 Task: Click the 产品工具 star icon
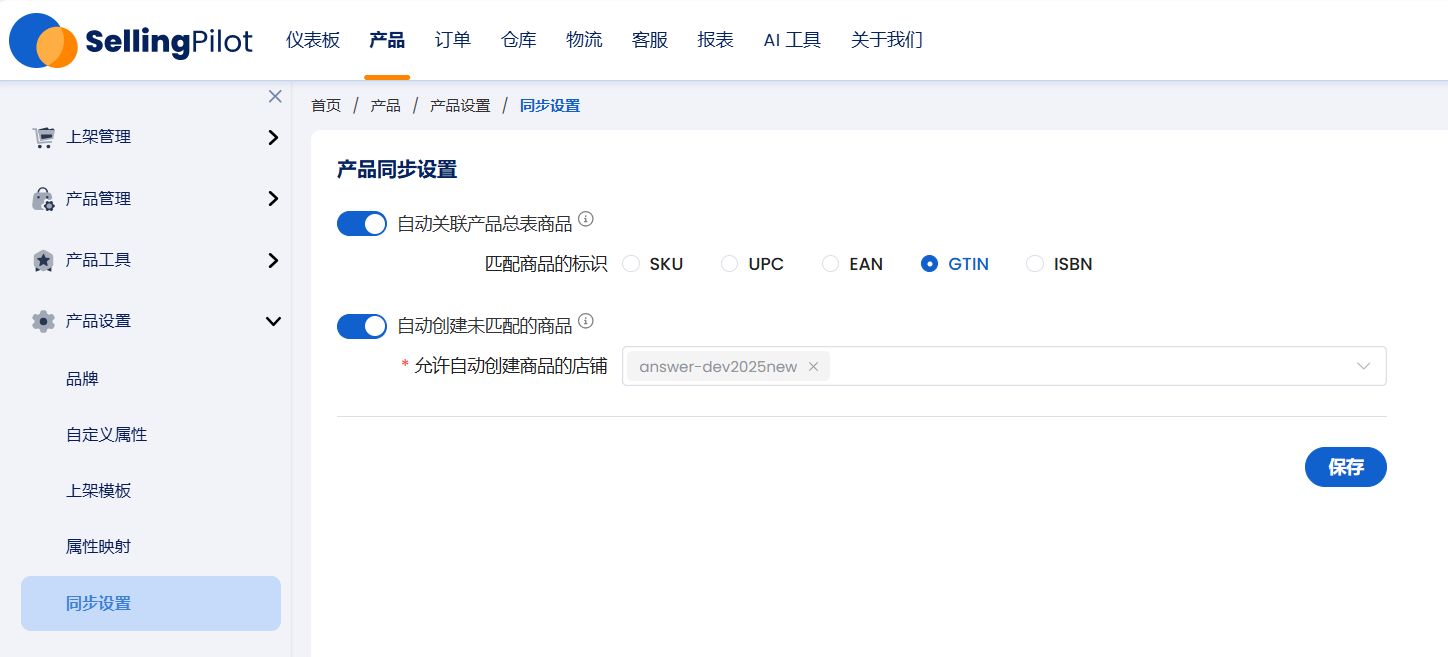point(43,260)
